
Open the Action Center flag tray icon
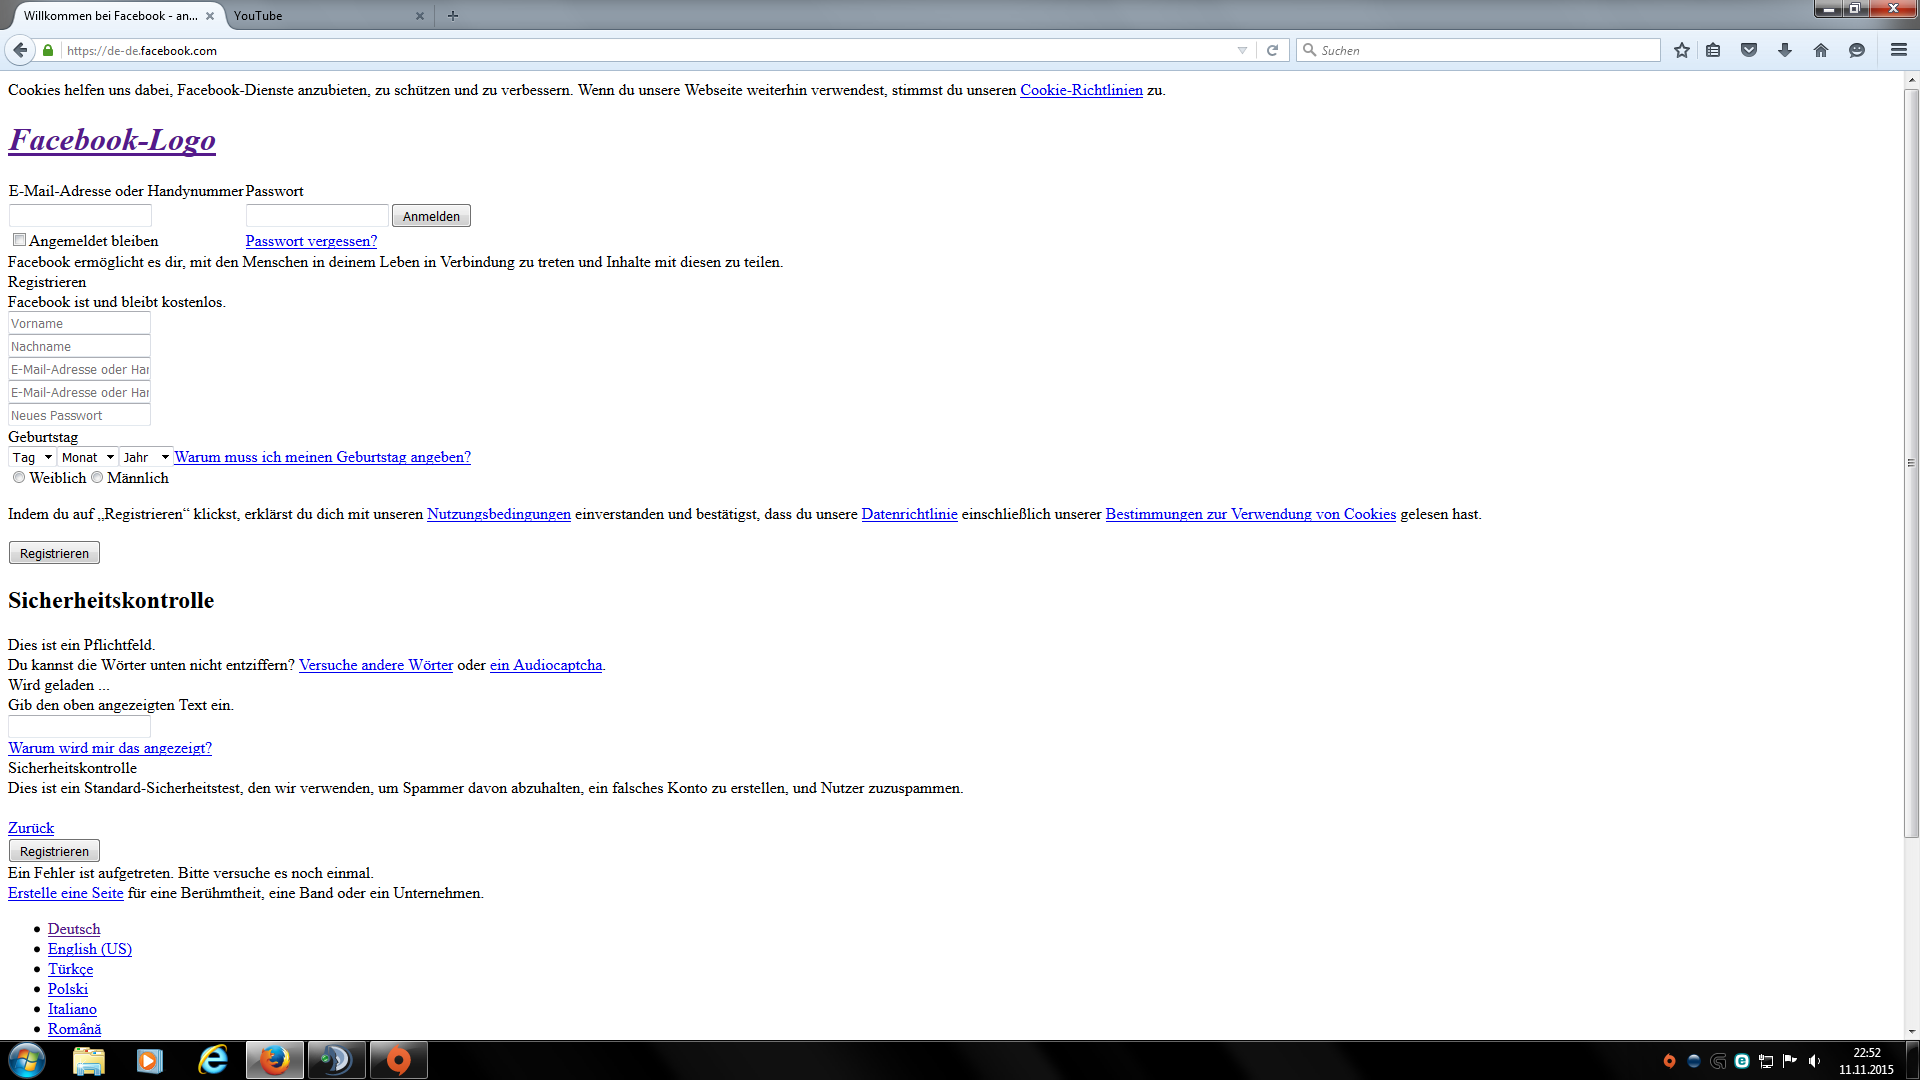click(x=1790, y=1061)
